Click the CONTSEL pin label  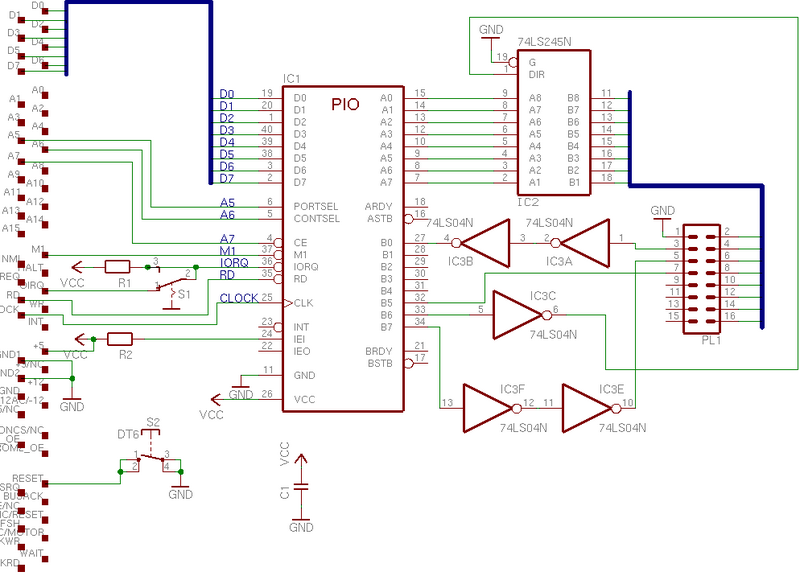(x=317, y=218)
